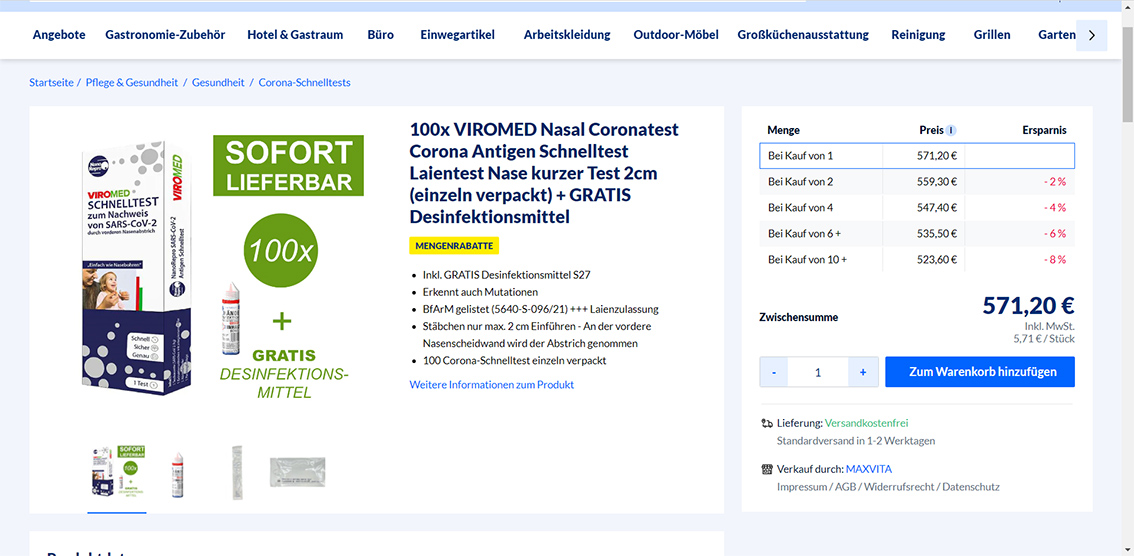Select first thumbnail with SOFORT LIEFERBAR image
This screenshot has width=1134, height=556.
tap(117, 472)
